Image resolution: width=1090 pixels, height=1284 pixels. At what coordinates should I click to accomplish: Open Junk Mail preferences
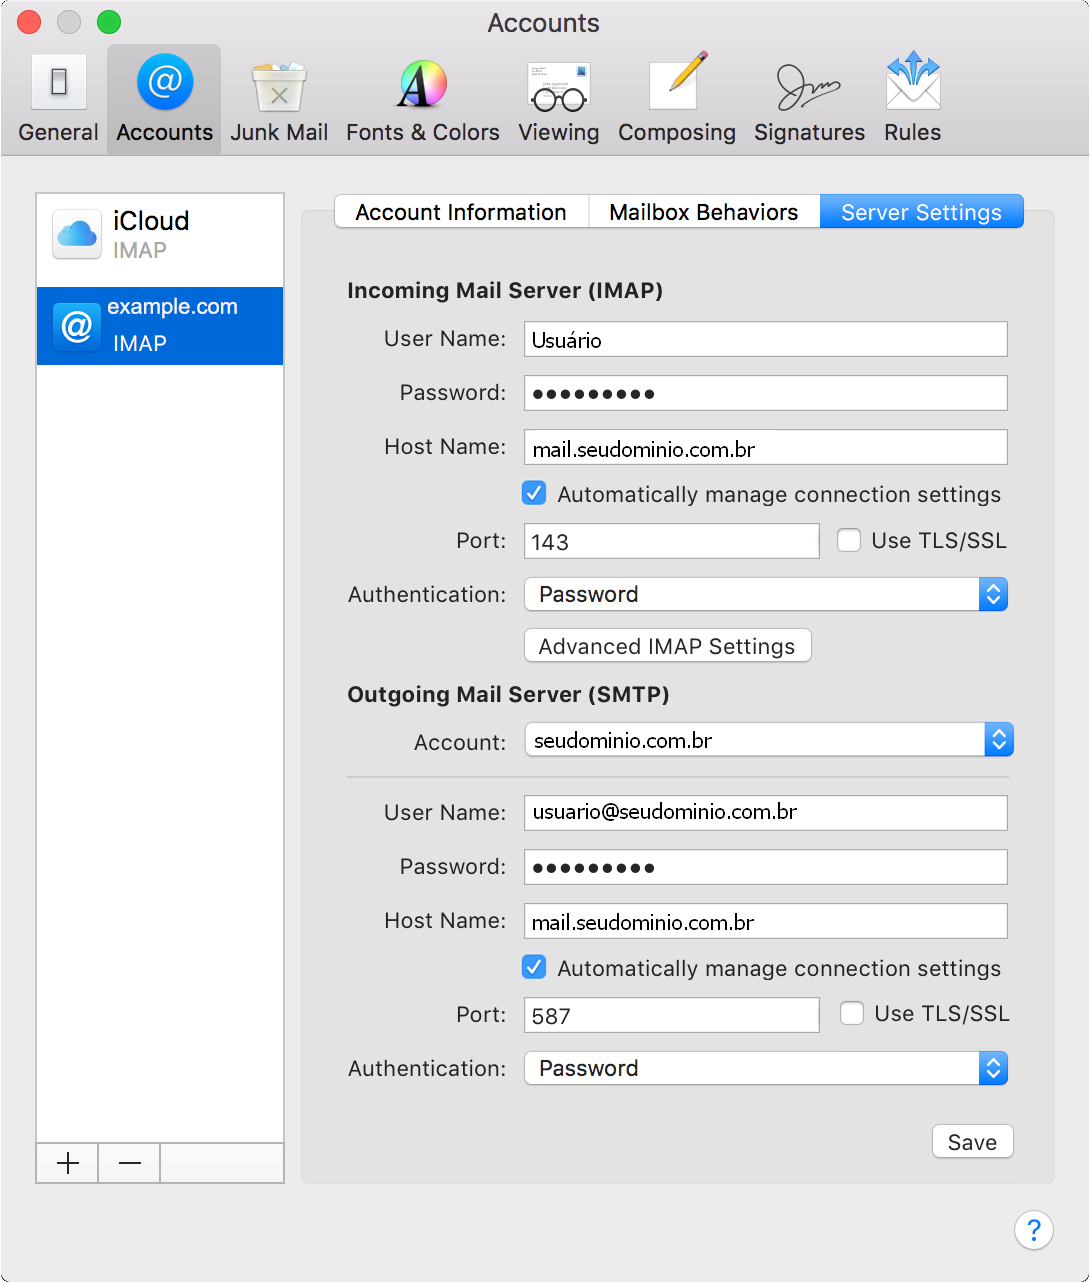click(279, 99)
